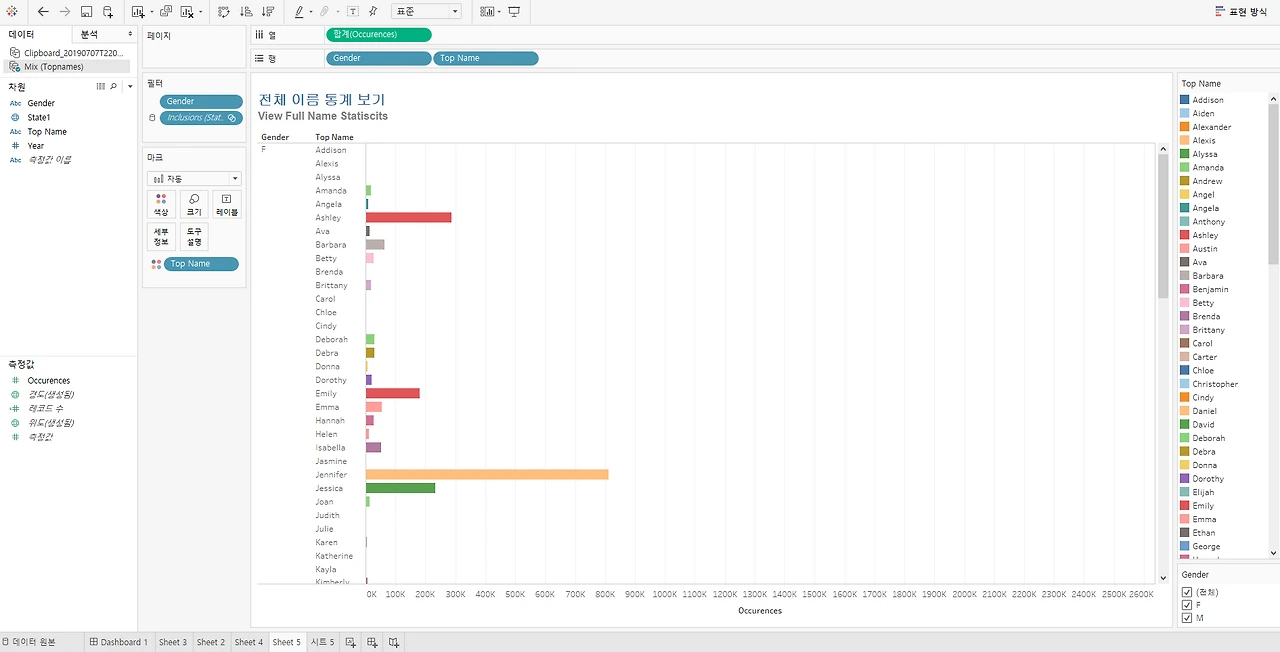
Task: Open 색상 (Color) mark card
Action: click(161, 205)
